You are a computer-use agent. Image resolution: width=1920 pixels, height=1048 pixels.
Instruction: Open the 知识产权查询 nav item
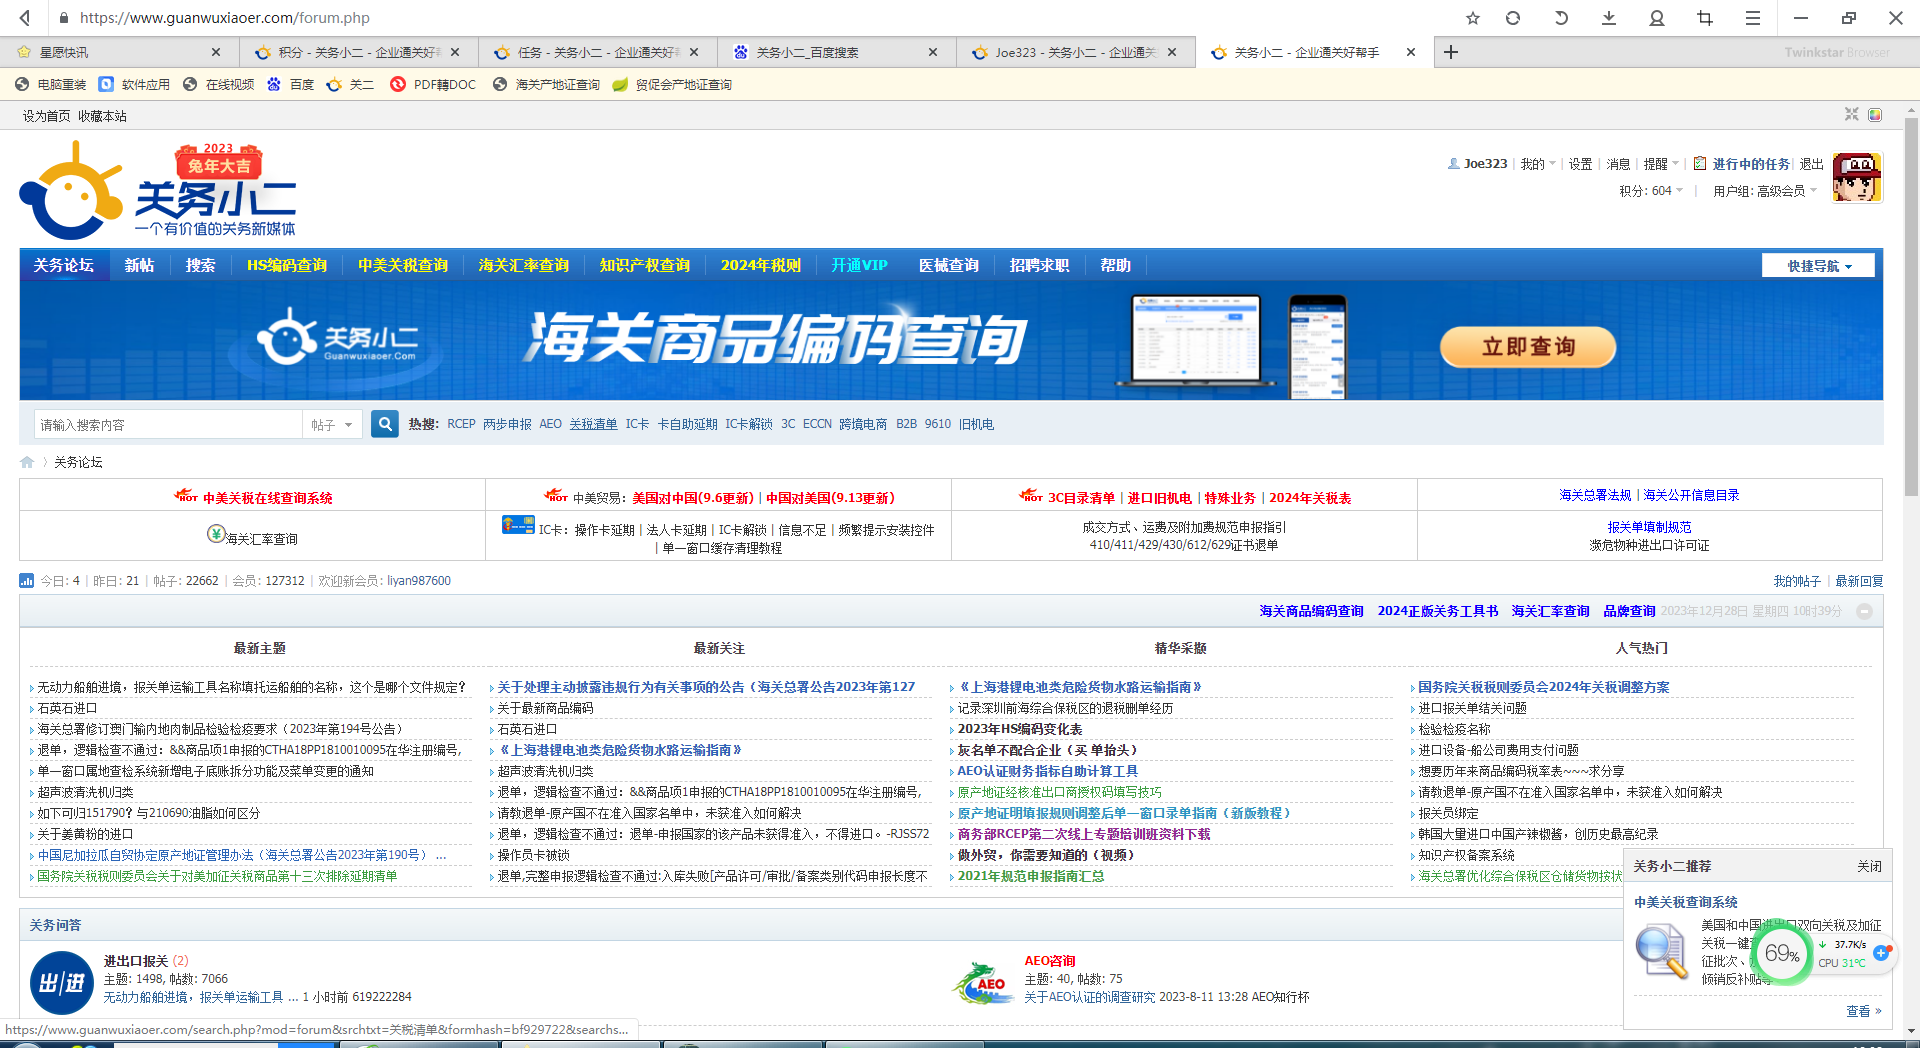pyautogui.click(x=645, y=265)
